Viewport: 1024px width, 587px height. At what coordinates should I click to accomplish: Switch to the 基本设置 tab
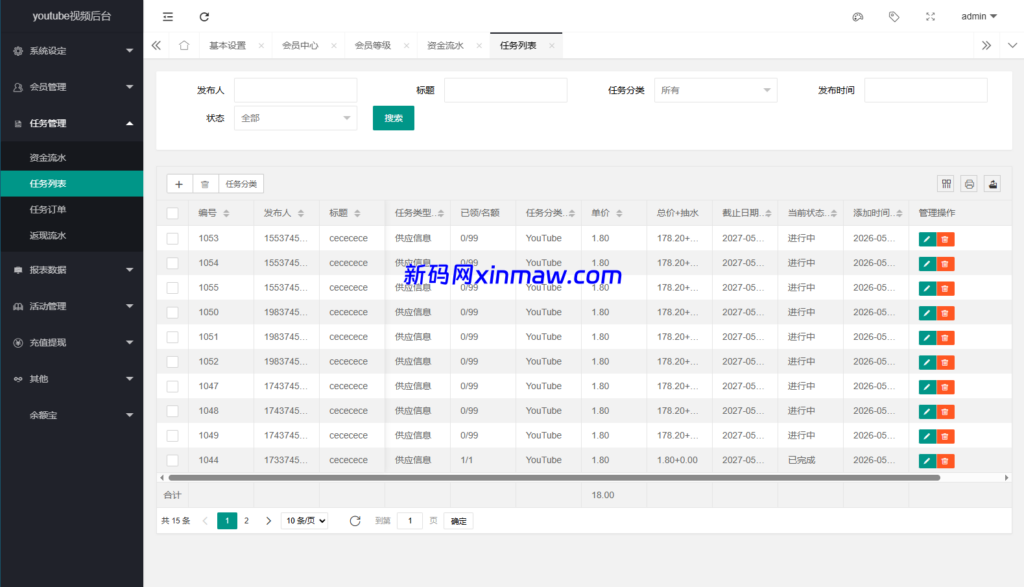[227, 46]
